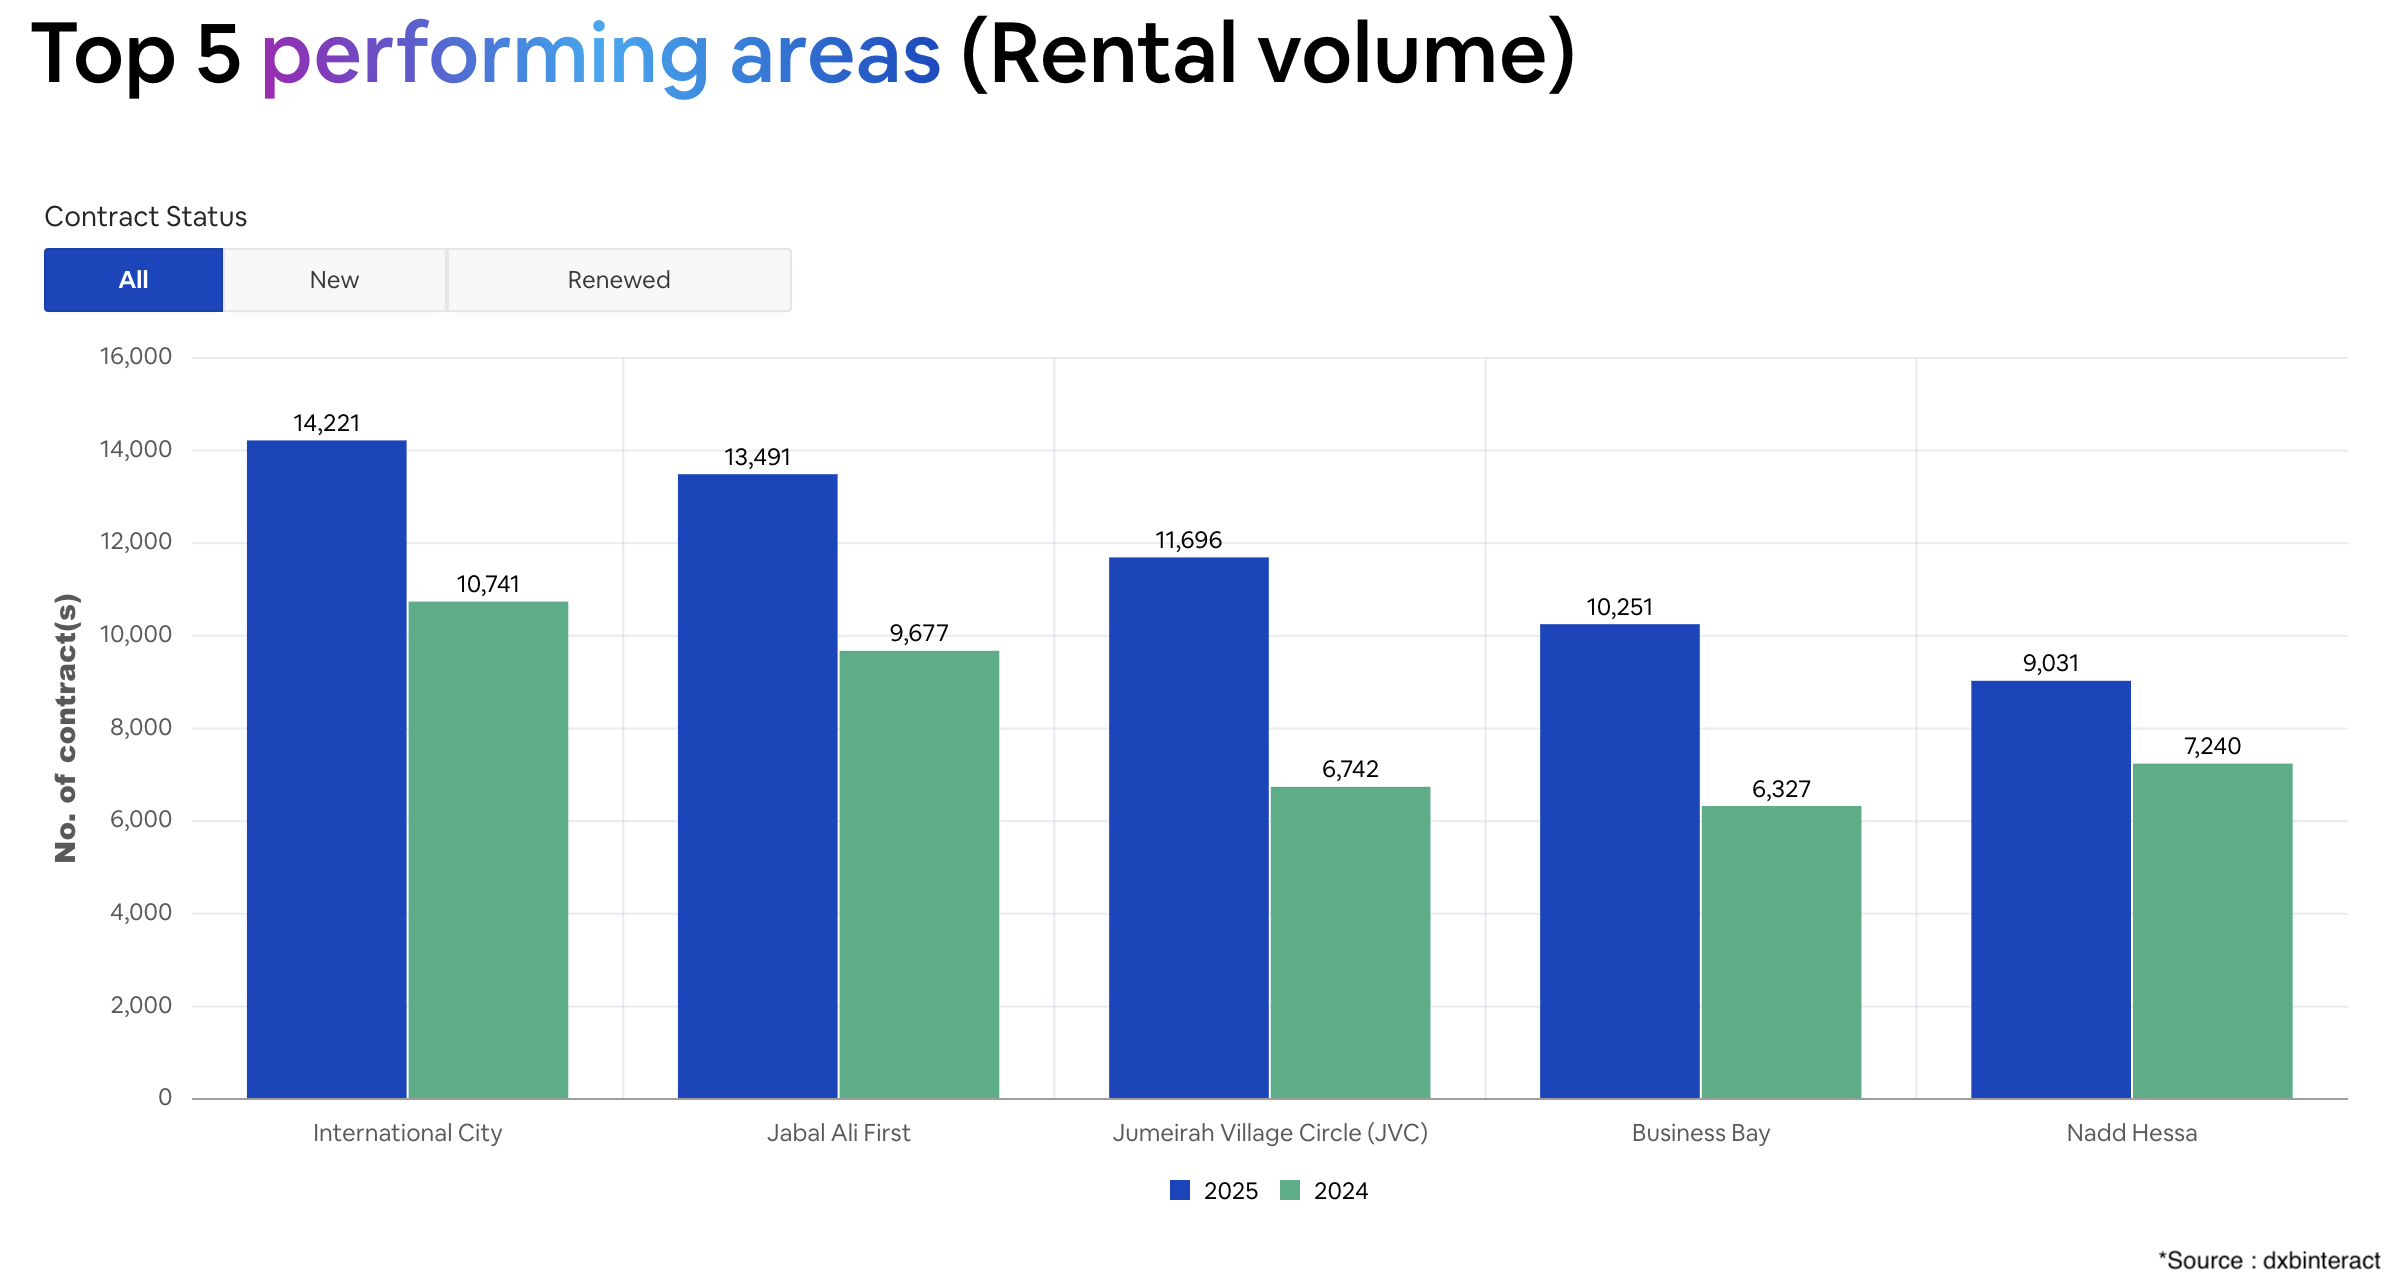Screen dimensions: 2400x1280
Task: Select the Jabal Ali First 2024 bar
Action: click(919, 874)
